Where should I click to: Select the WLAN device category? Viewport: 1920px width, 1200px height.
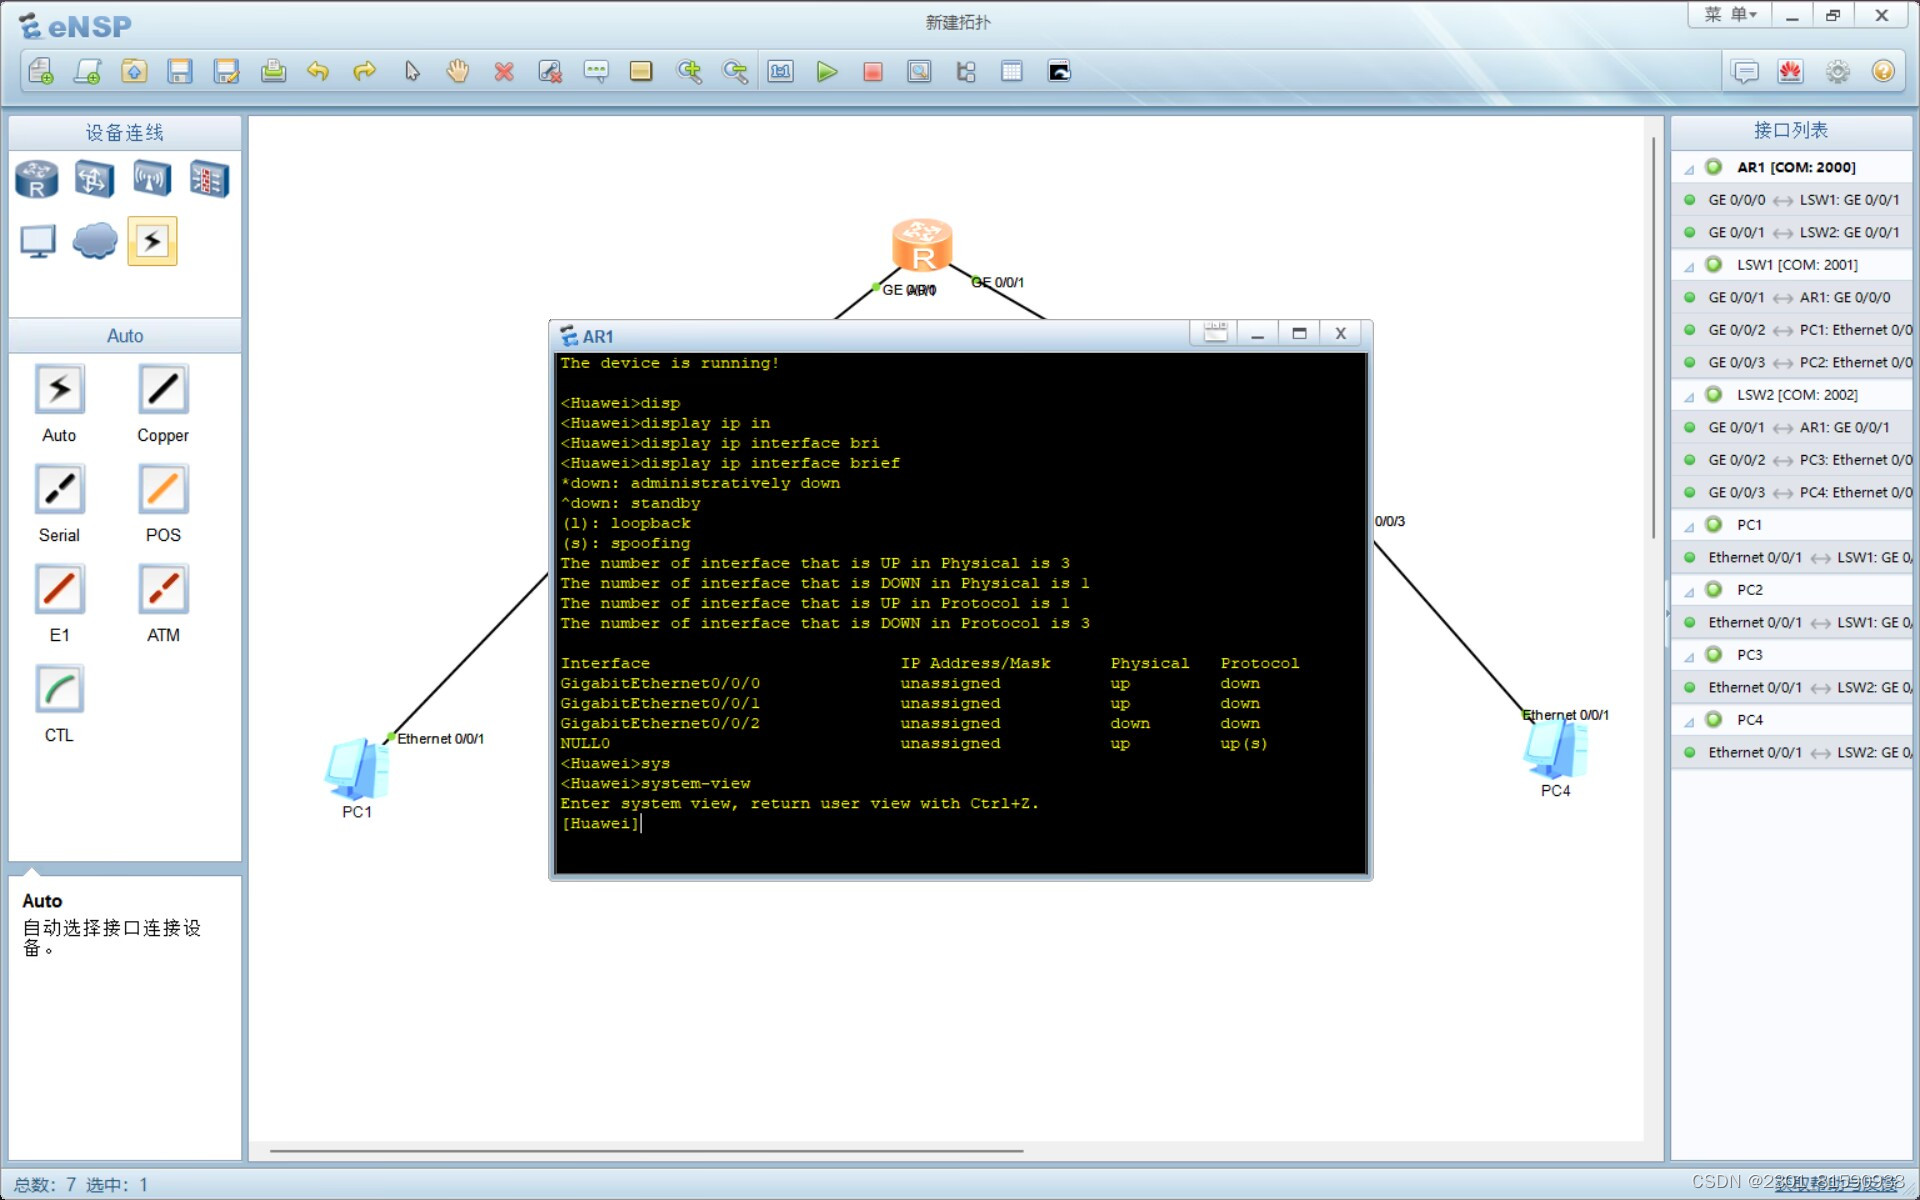(x=152, y=179)
